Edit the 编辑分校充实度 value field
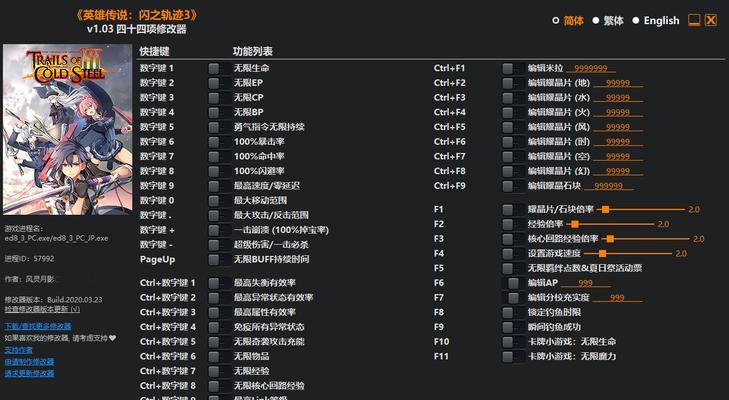This screenshot has width=729, height=400. click(x=617, y=298)
